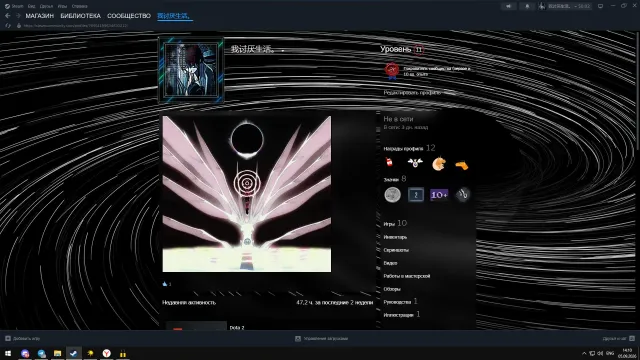Open the Steam menu in the menu bar
640x360 pixels.
(14, 6)
